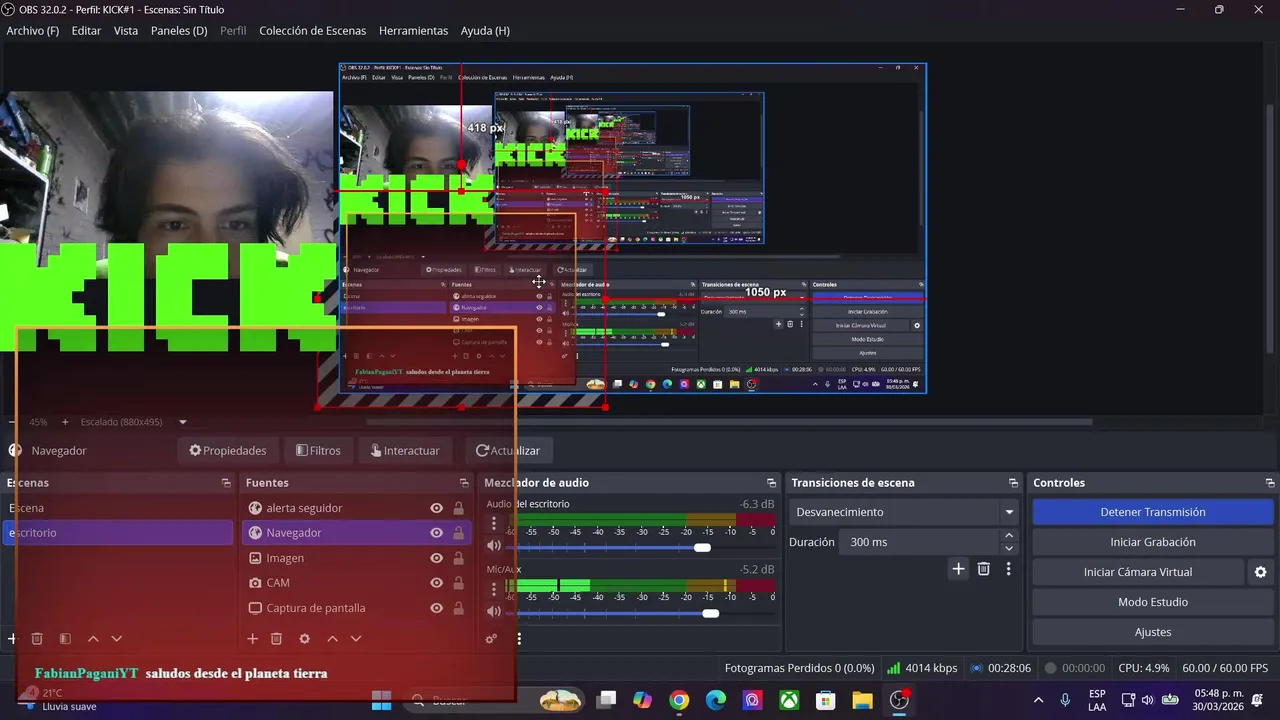Move scene up arrow in Escenas toolbar
The image size is (1280, 720).
click(x=93, y=638)
